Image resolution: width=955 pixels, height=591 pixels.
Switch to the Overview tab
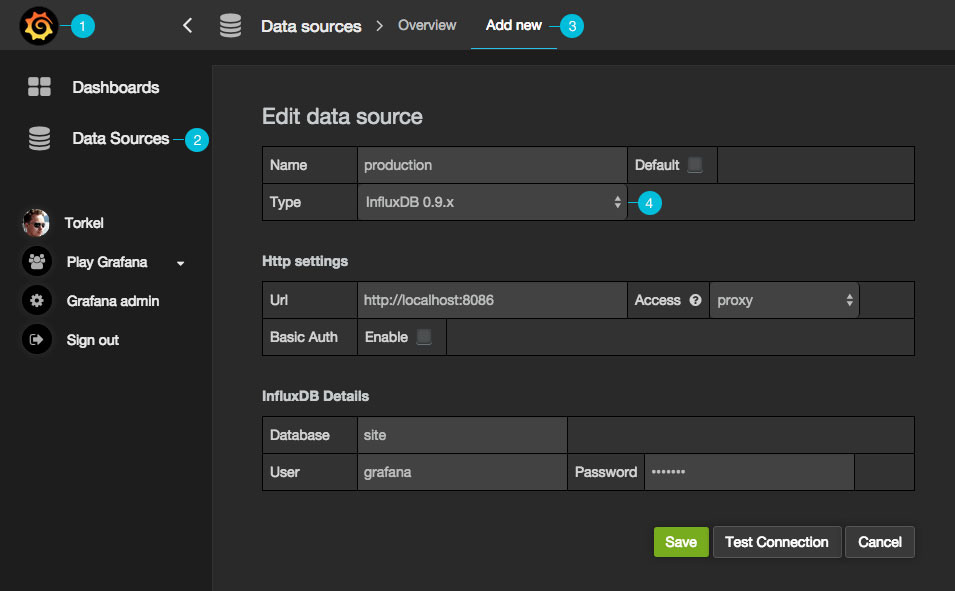coord(427,25)
